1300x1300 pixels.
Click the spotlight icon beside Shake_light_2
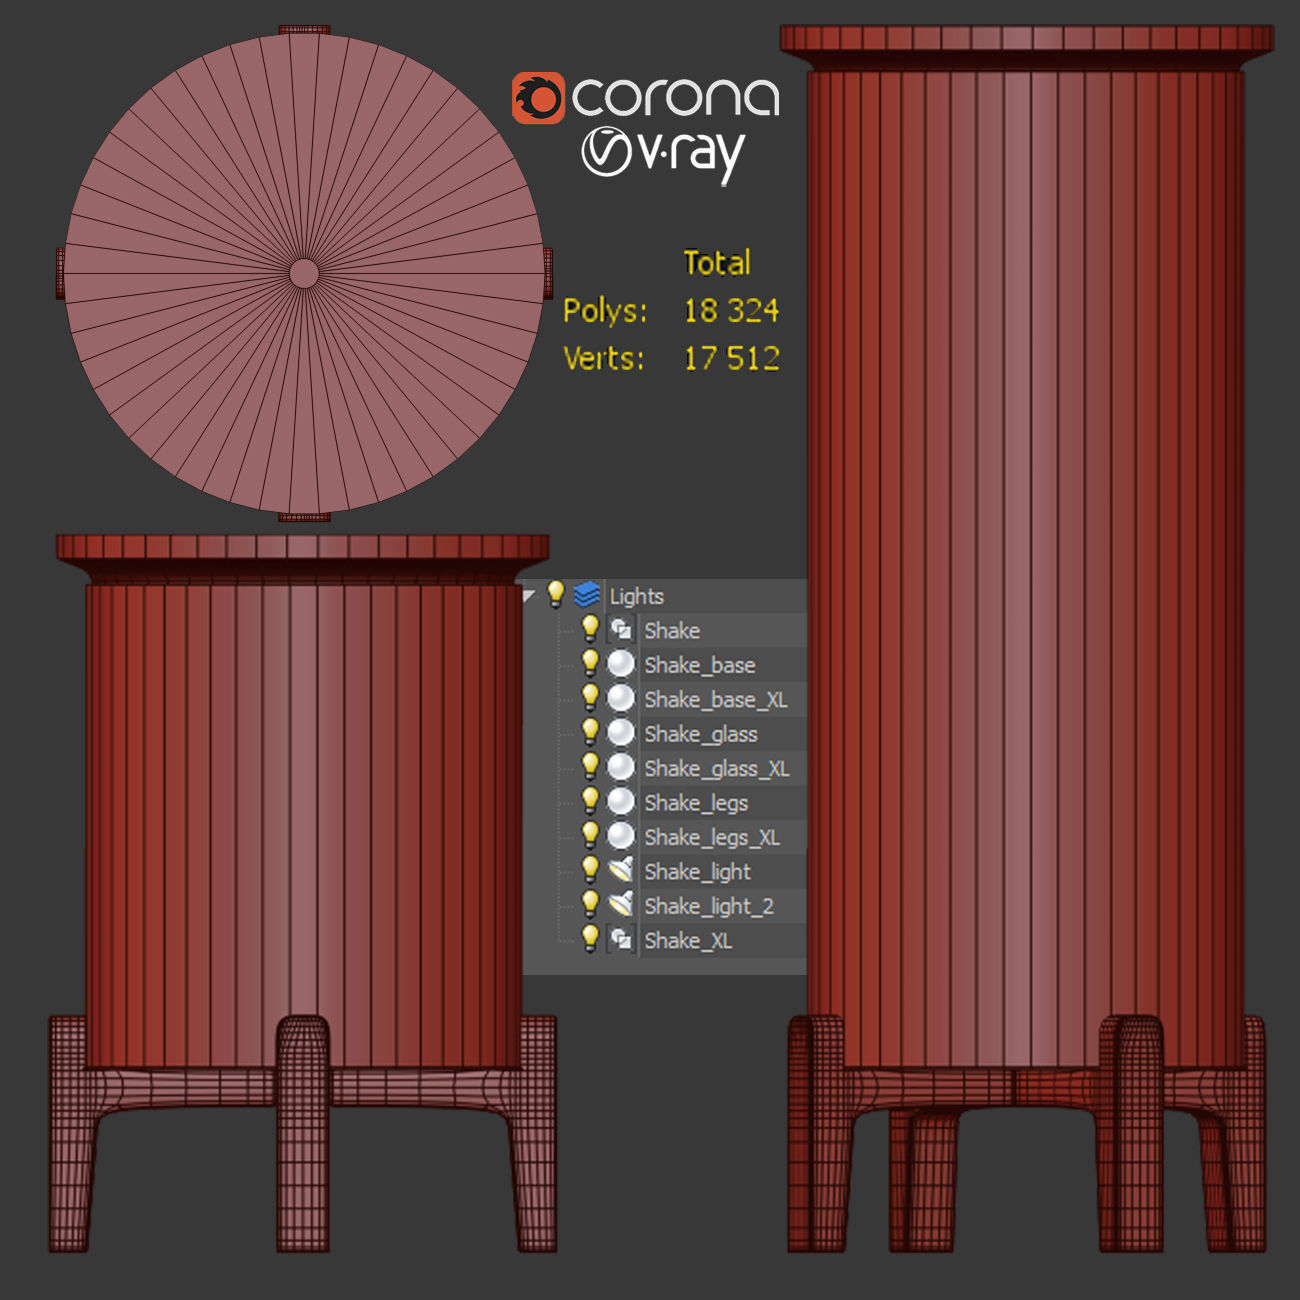pyautogui.click(x=621, y=905)
